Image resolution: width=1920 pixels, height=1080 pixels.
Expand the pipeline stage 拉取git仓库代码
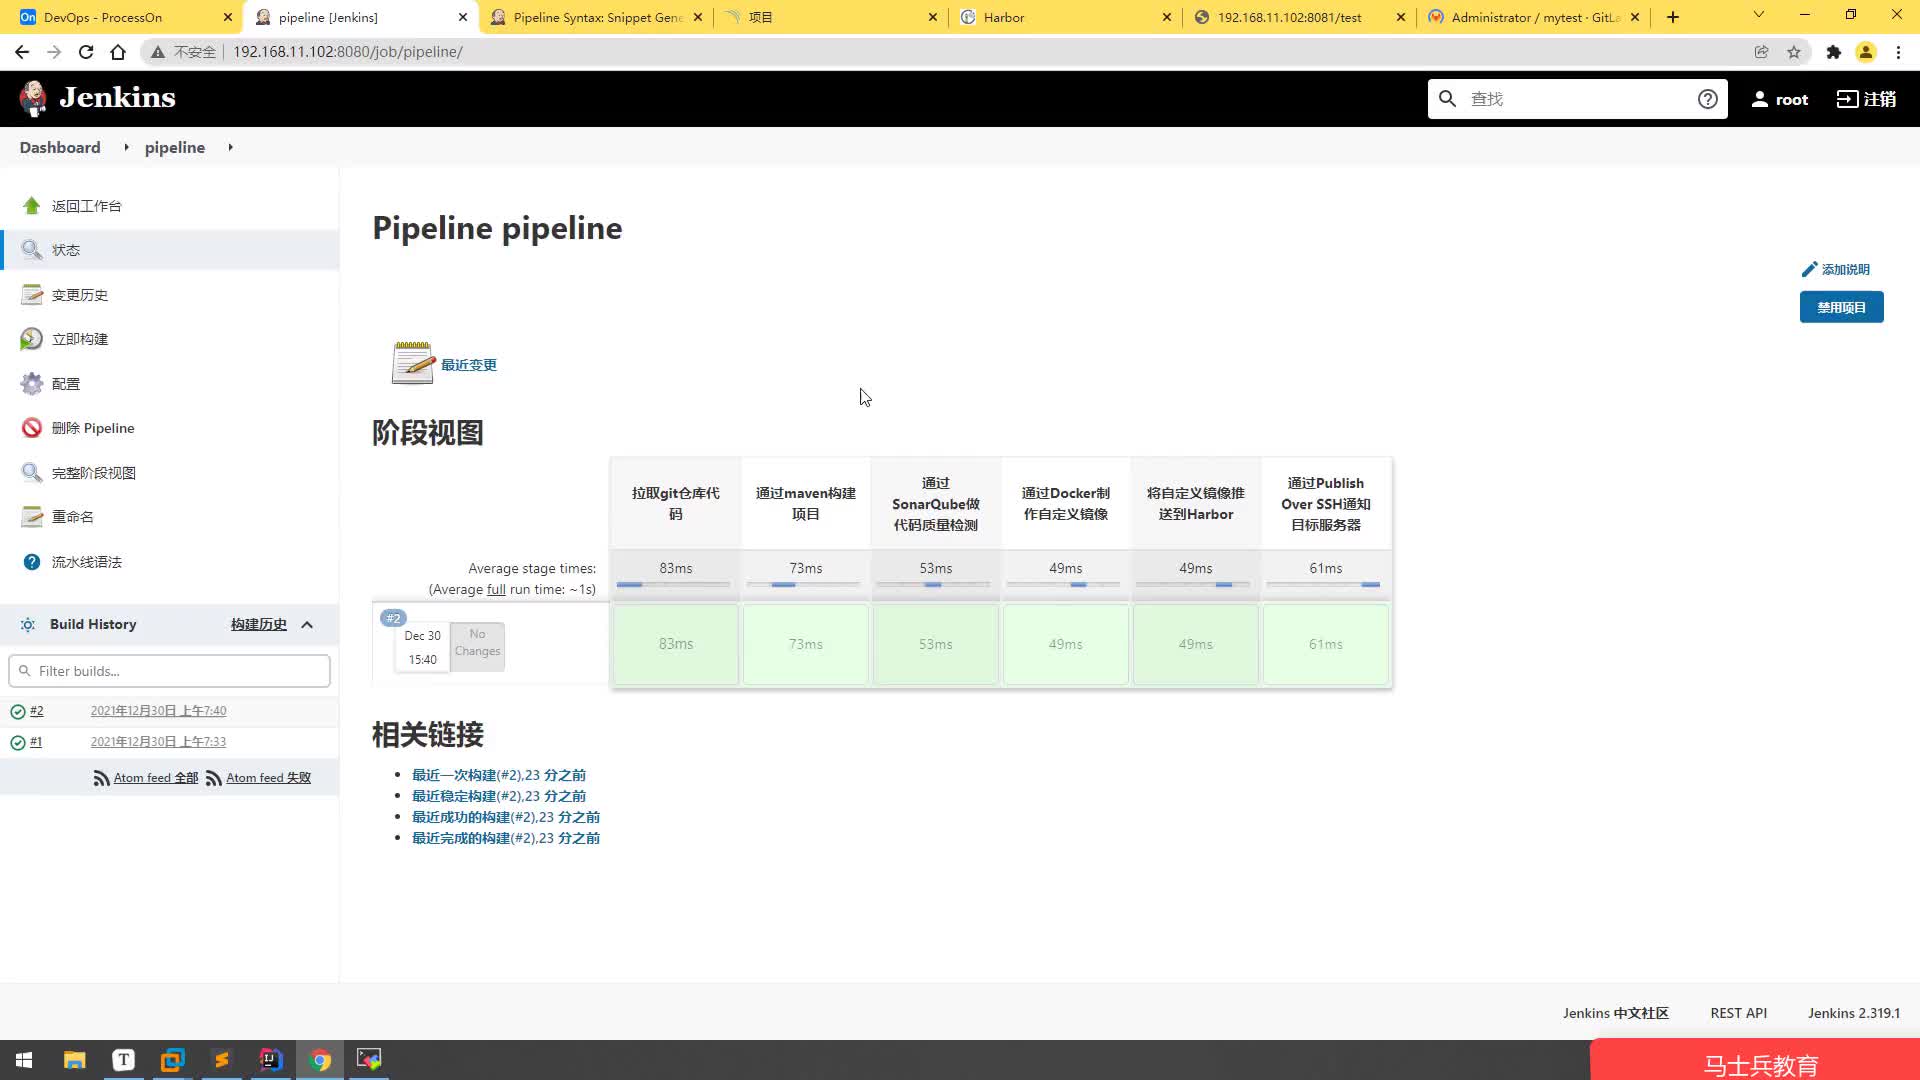[x=676, y=644]
